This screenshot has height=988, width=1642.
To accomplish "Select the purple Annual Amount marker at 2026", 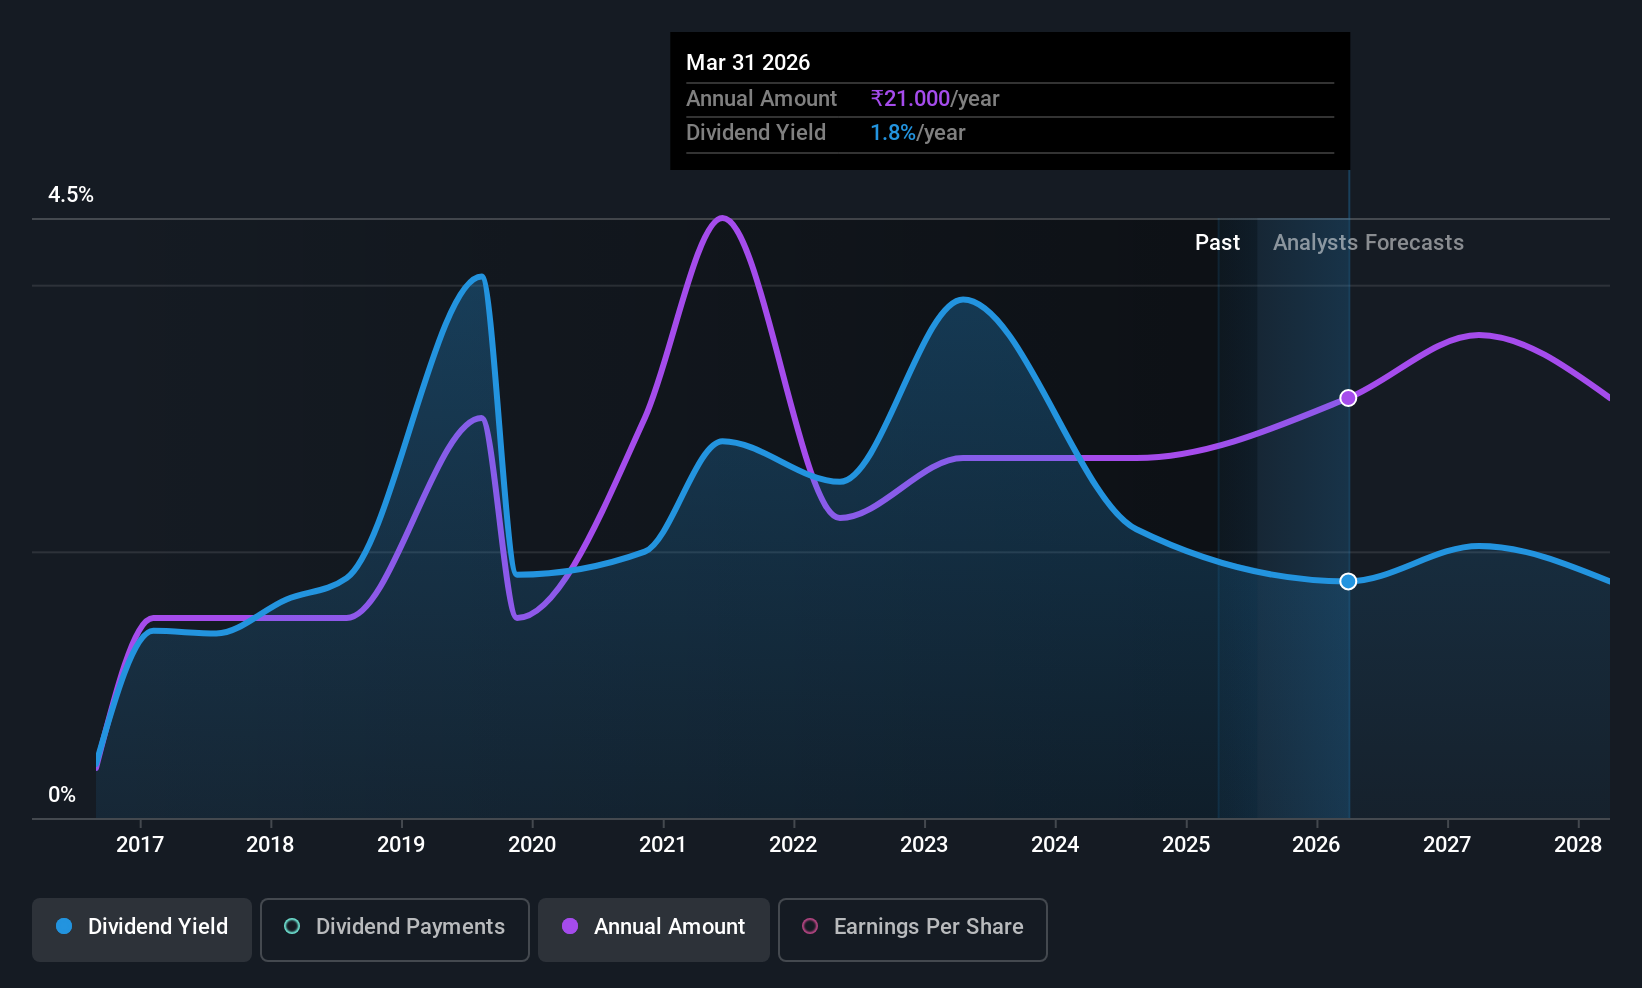I will coord(1348,398).
